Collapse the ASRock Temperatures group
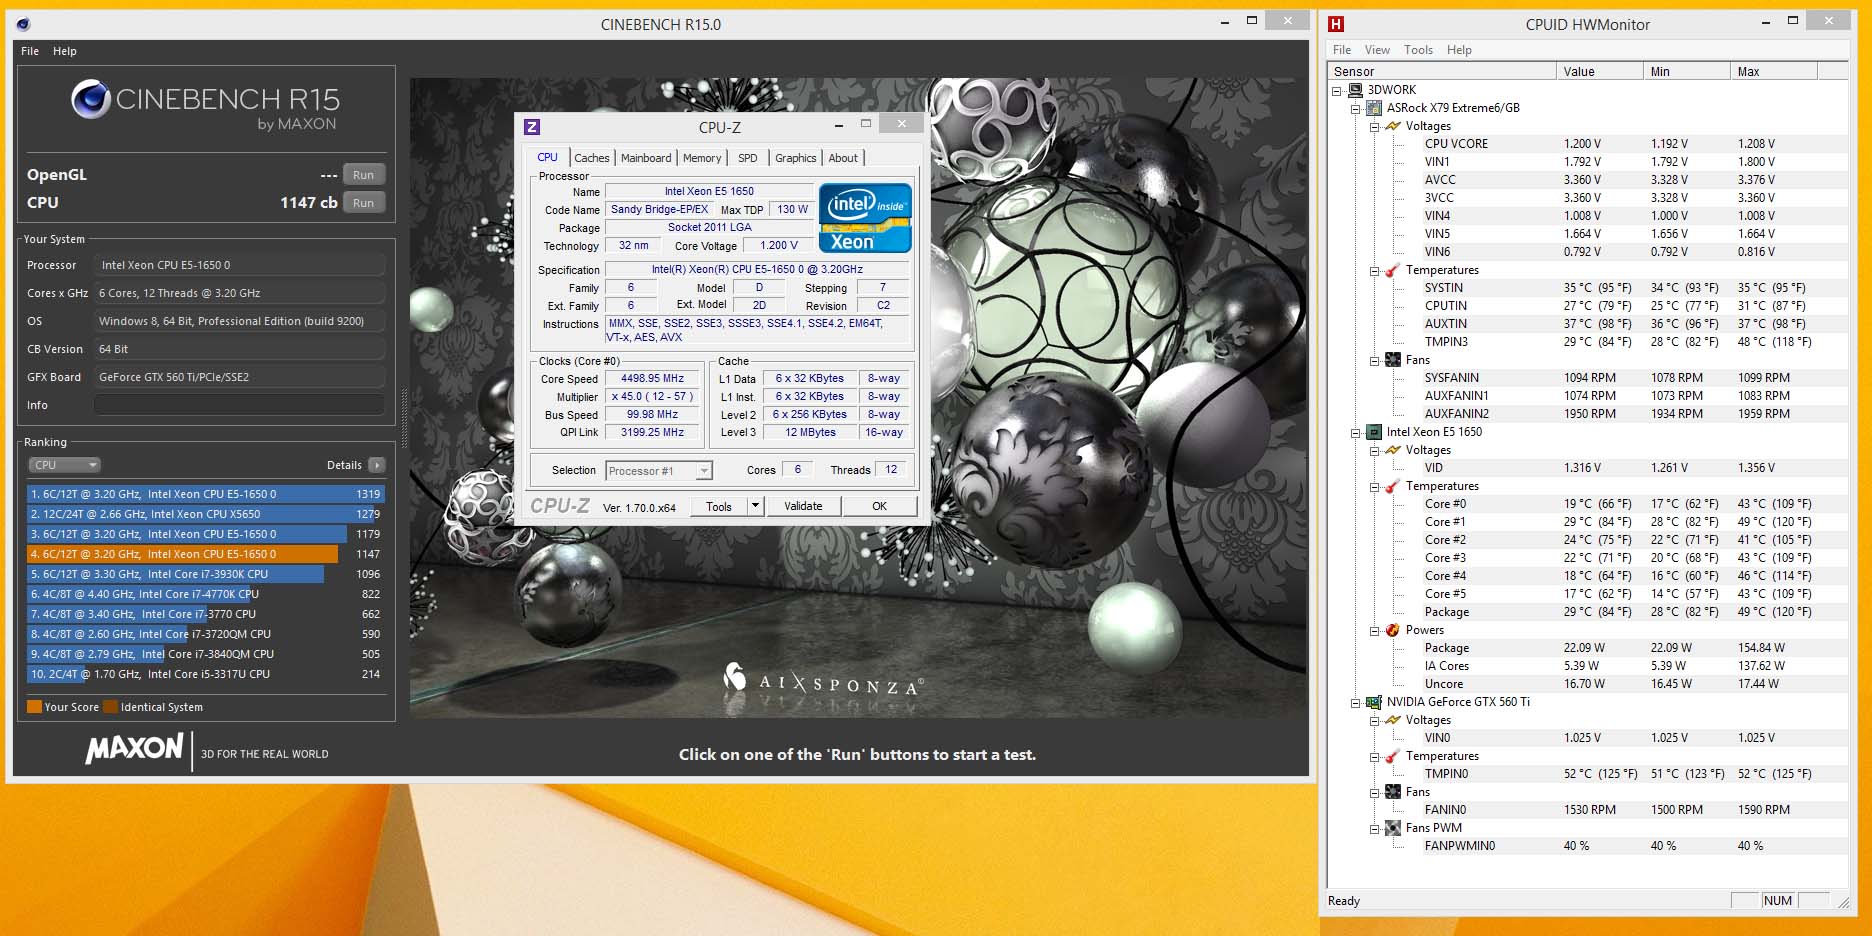This screenshot has width=1872, height=936. pos(1375,271)
